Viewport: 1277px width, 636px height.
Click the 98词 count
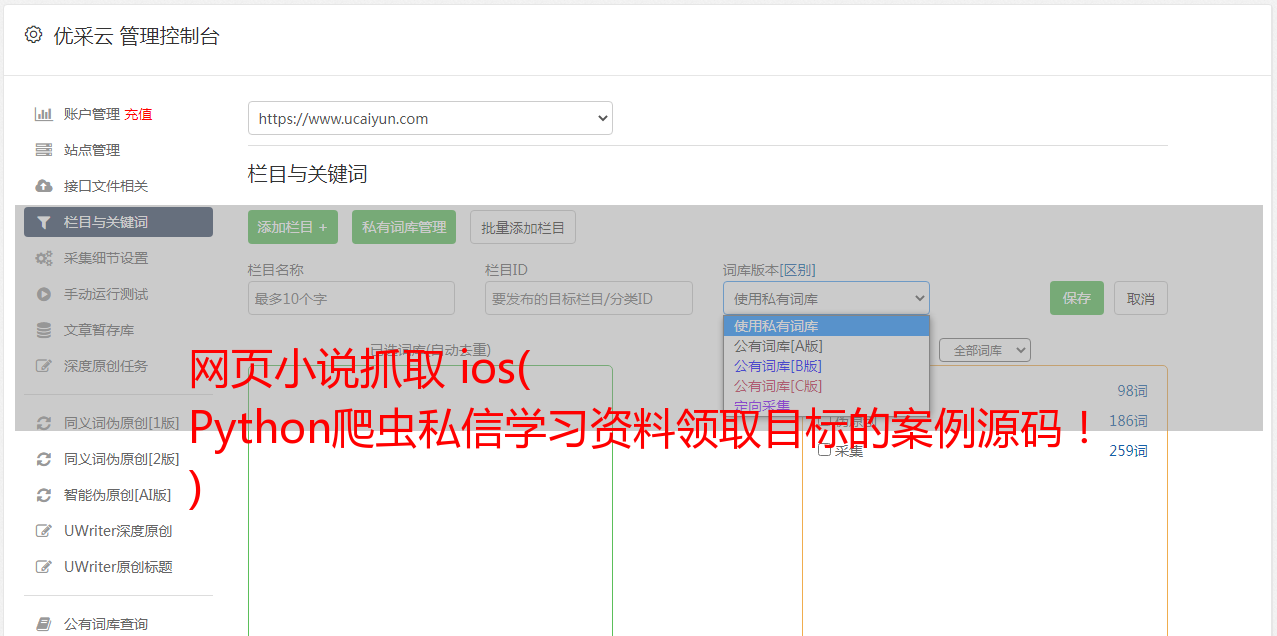(x=1132, y=391)
